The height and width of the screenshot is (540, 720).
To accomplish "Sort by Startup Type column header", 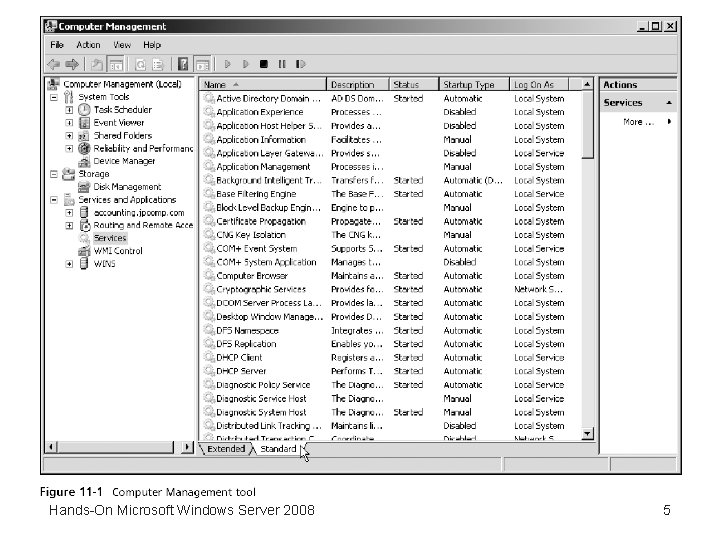I will (x=474, y=84).
